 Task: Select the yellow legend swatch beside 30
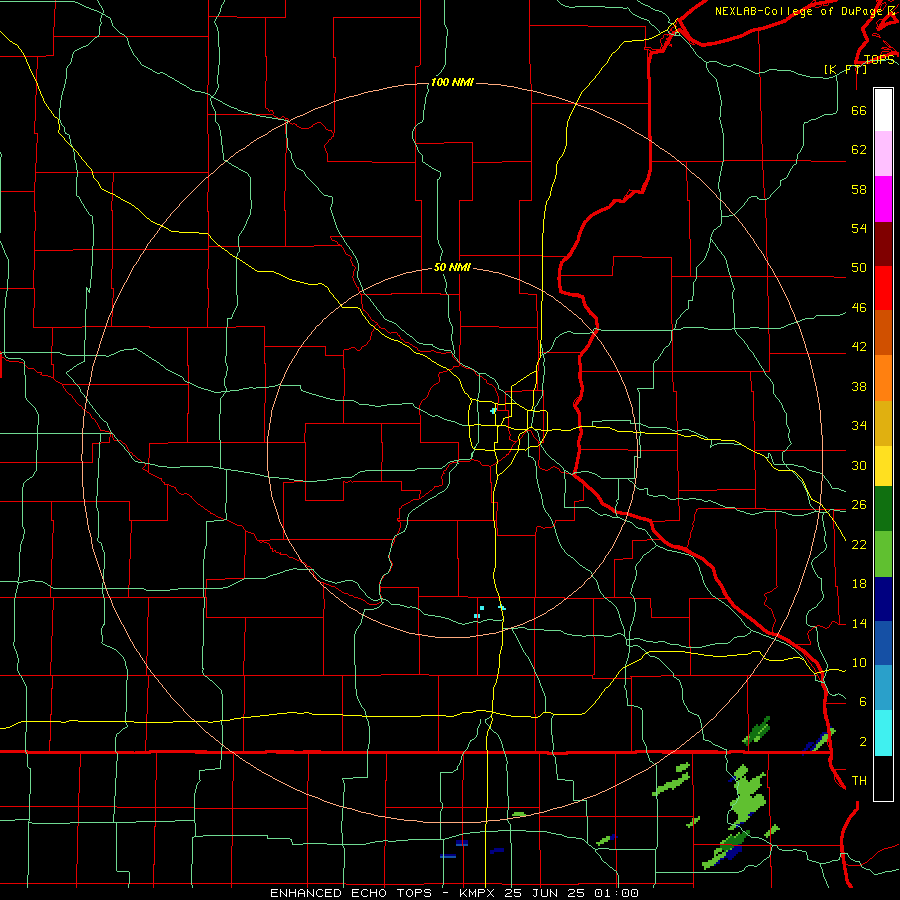coord(883,466)
